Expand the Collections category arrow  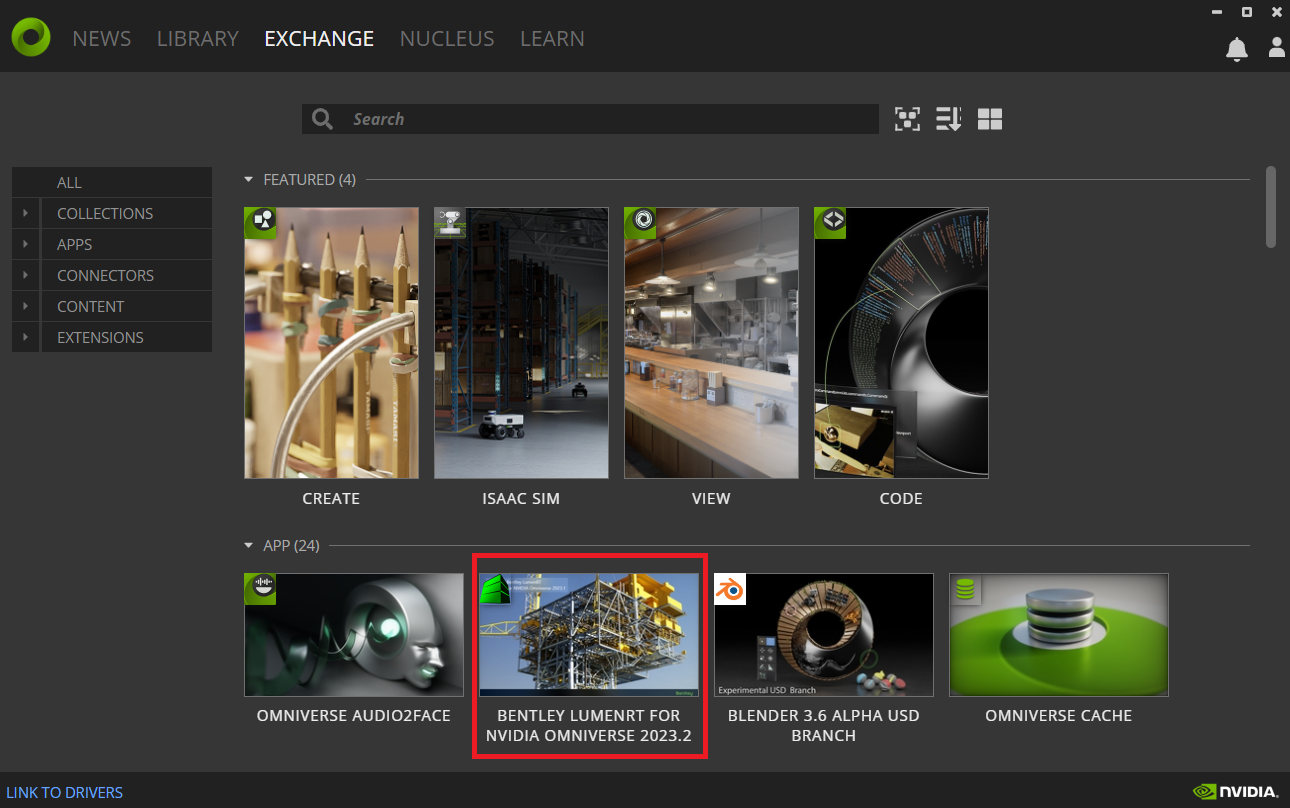tap(25, 213)
